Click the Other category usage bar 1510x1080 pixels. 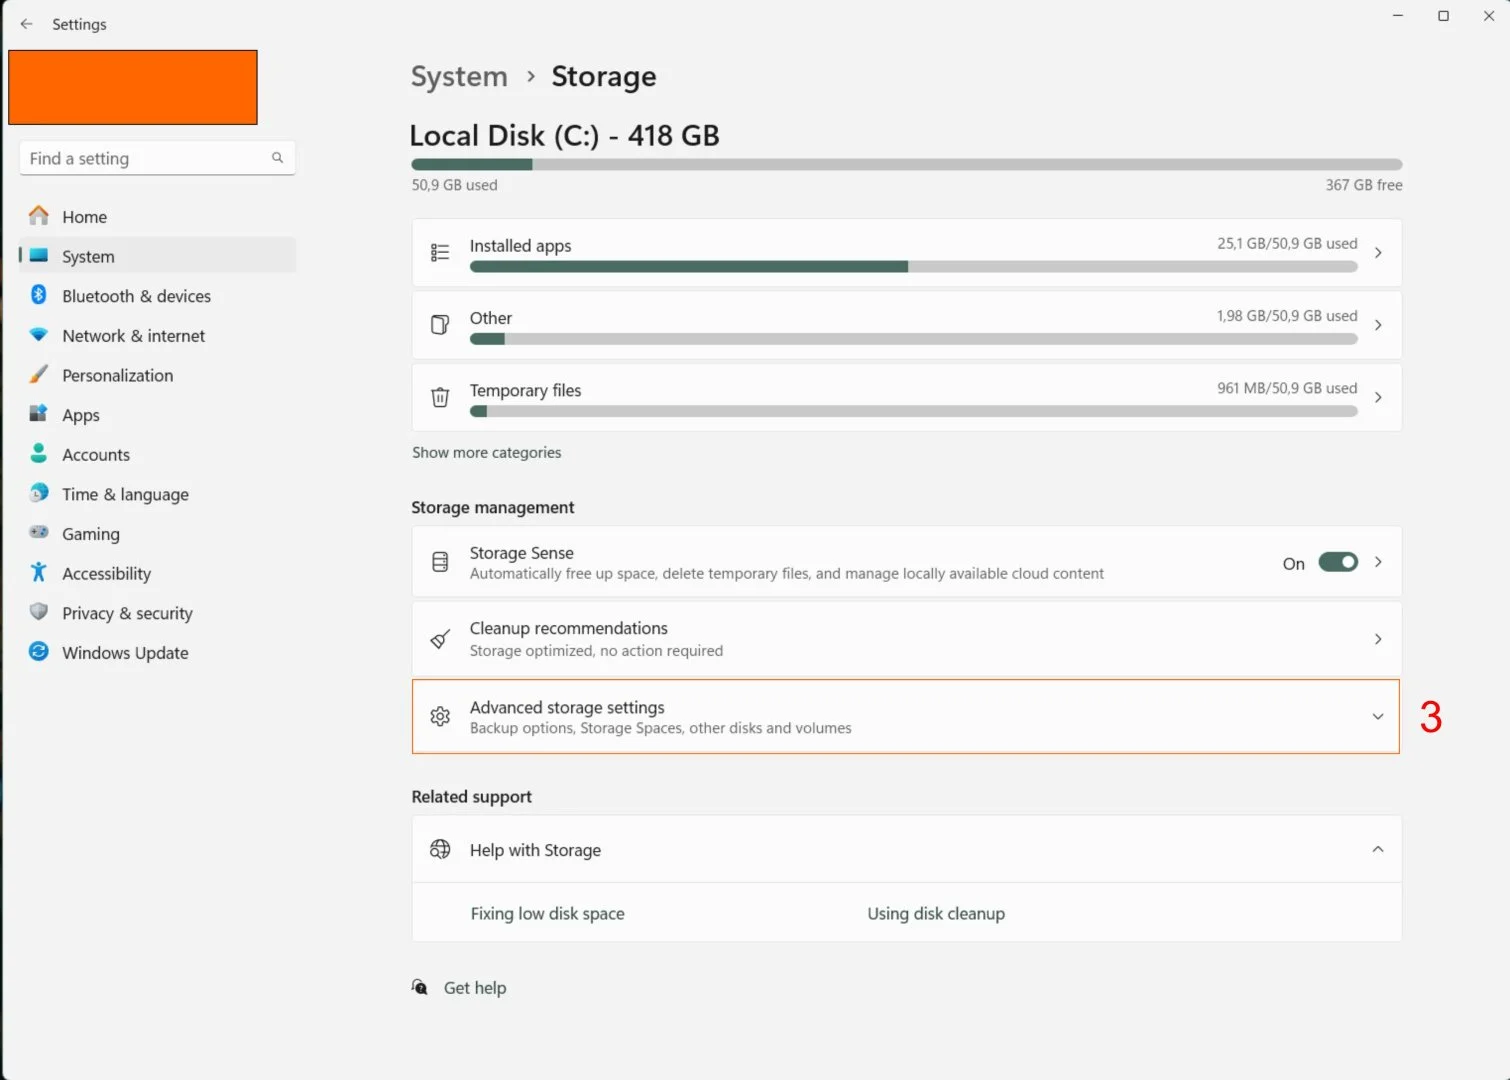pyautogui.click(x=914, y=339)
